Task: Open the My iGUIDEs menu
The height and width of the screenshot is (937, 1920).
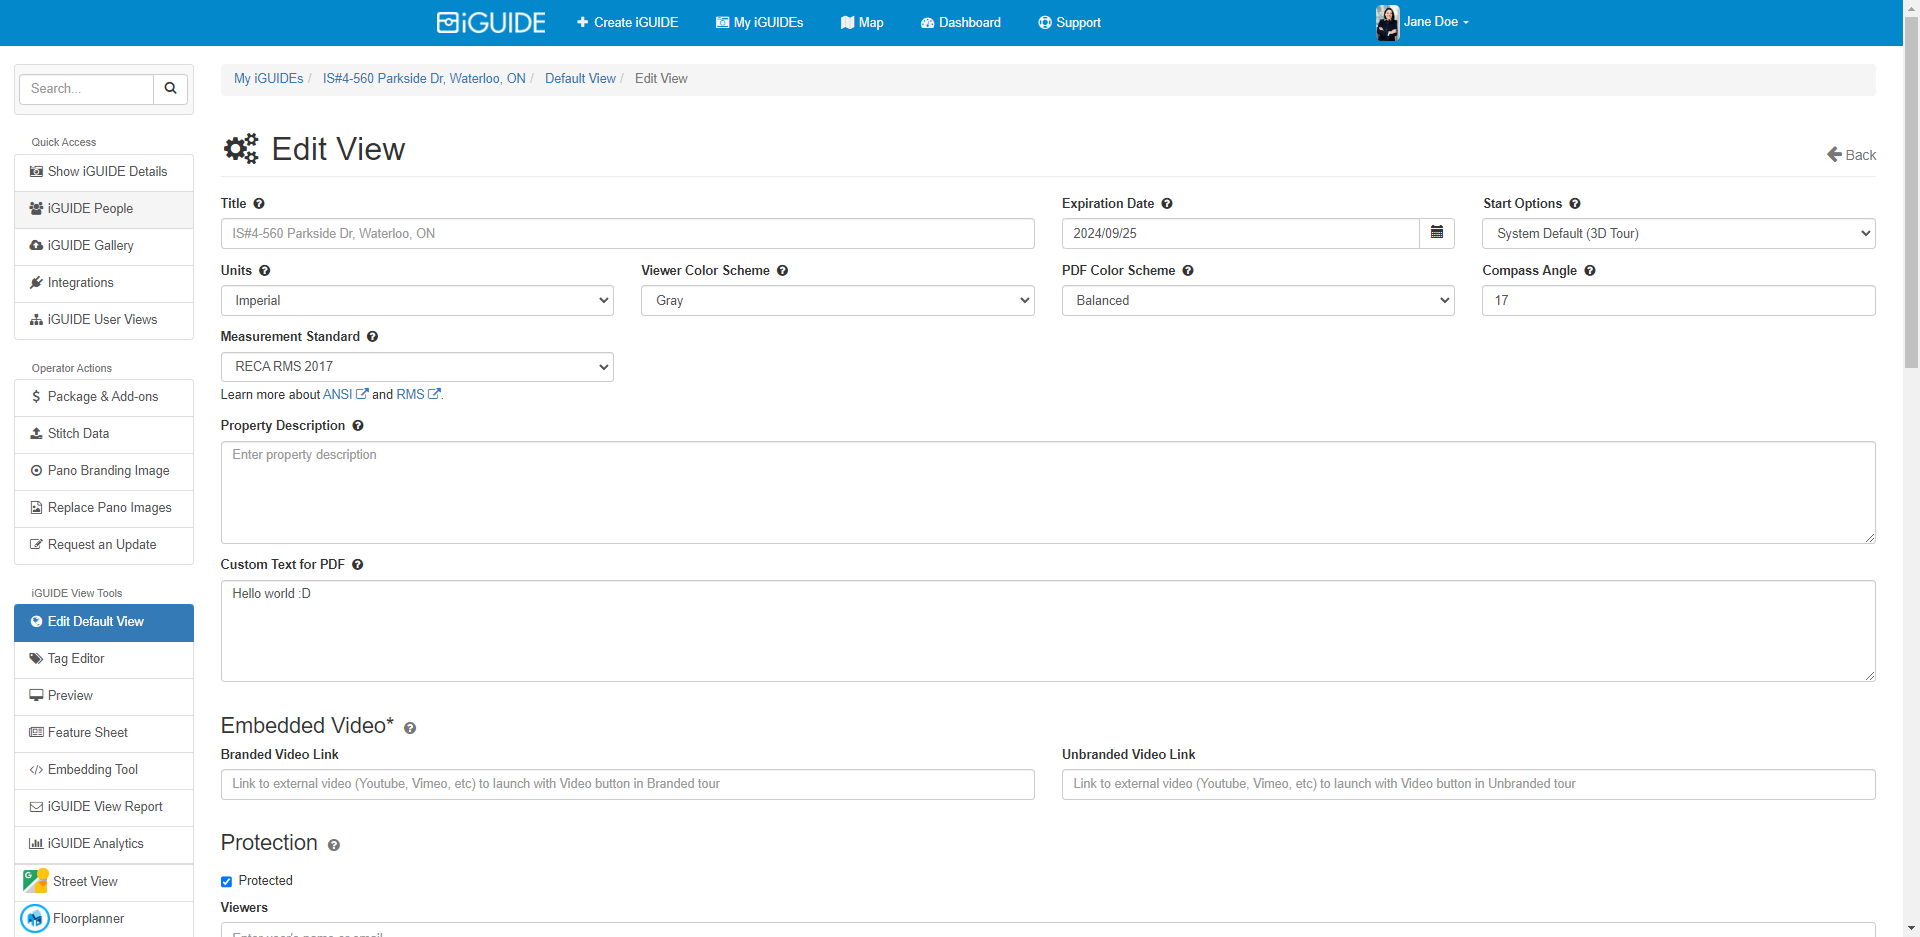Action: click(x=759, y=22)
